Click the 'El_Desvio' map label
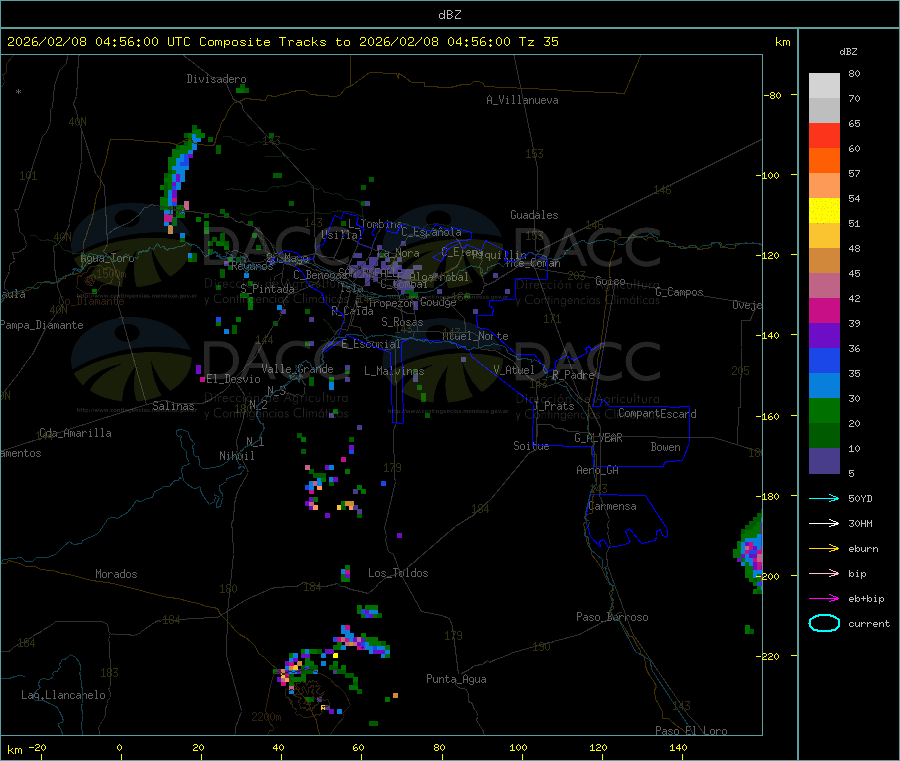 [x=233, y=379]
